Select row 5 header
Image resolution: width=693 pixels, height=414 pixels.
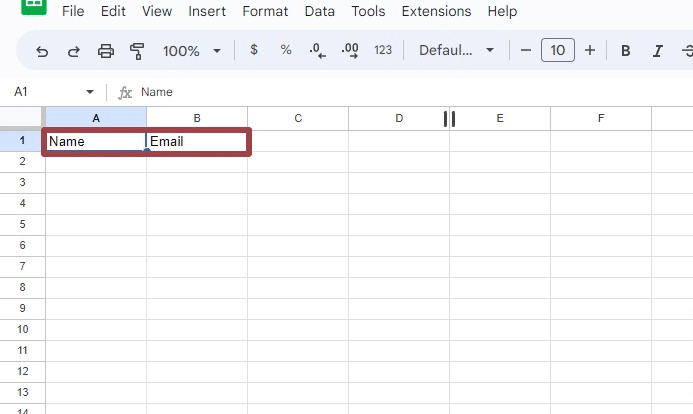coord(22,224)
